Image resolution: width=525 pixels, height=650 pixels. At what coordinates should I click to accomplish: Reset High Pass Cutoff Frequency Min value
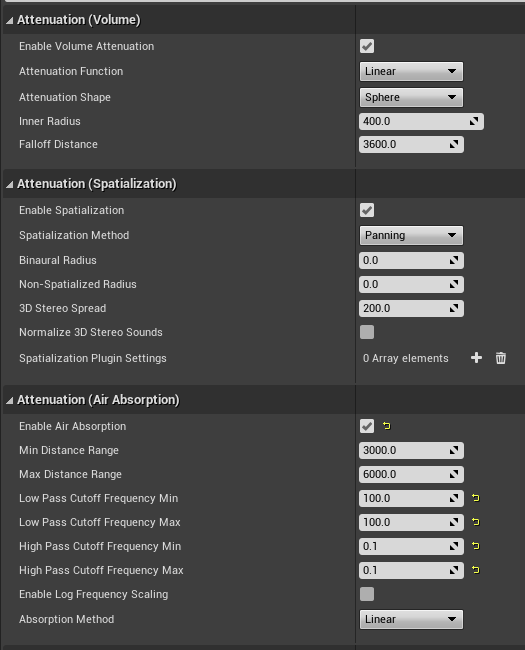[x=476, y=546]
